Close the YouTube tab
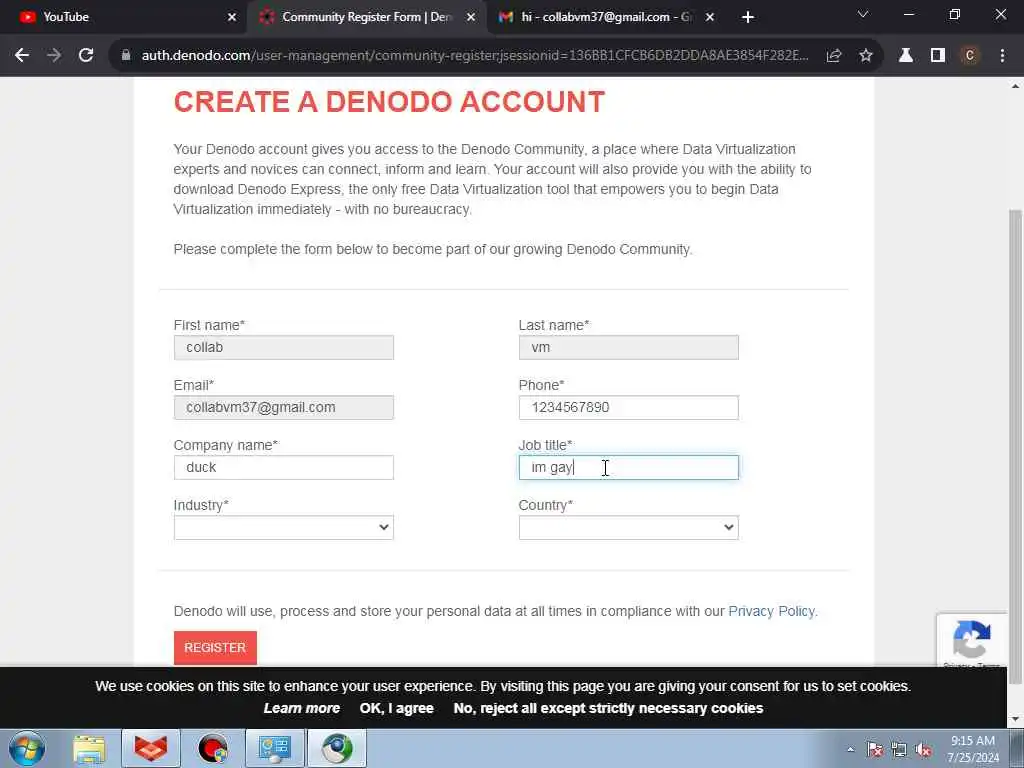Image resolution: width=1024 pixels, height=768 pixels. [x=232, y=17]
